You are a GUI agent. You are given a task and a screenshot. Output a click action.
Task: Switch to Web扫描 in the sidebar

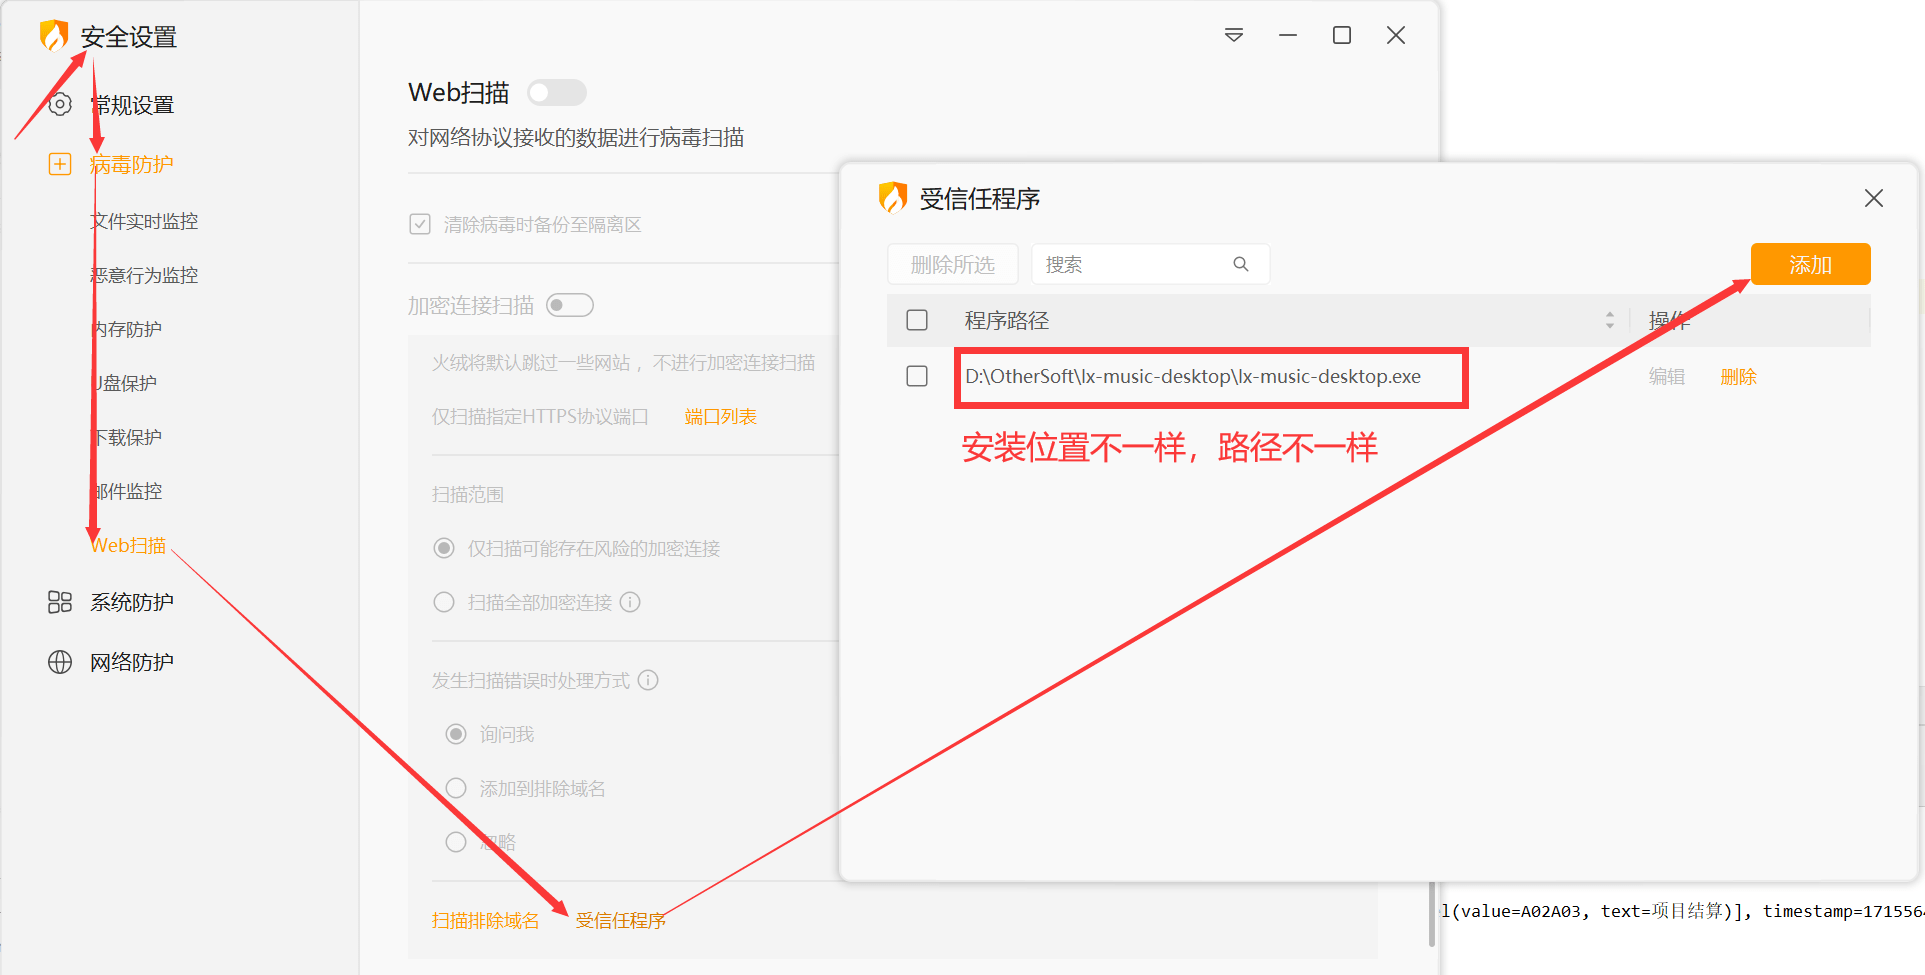click(127, 544)
